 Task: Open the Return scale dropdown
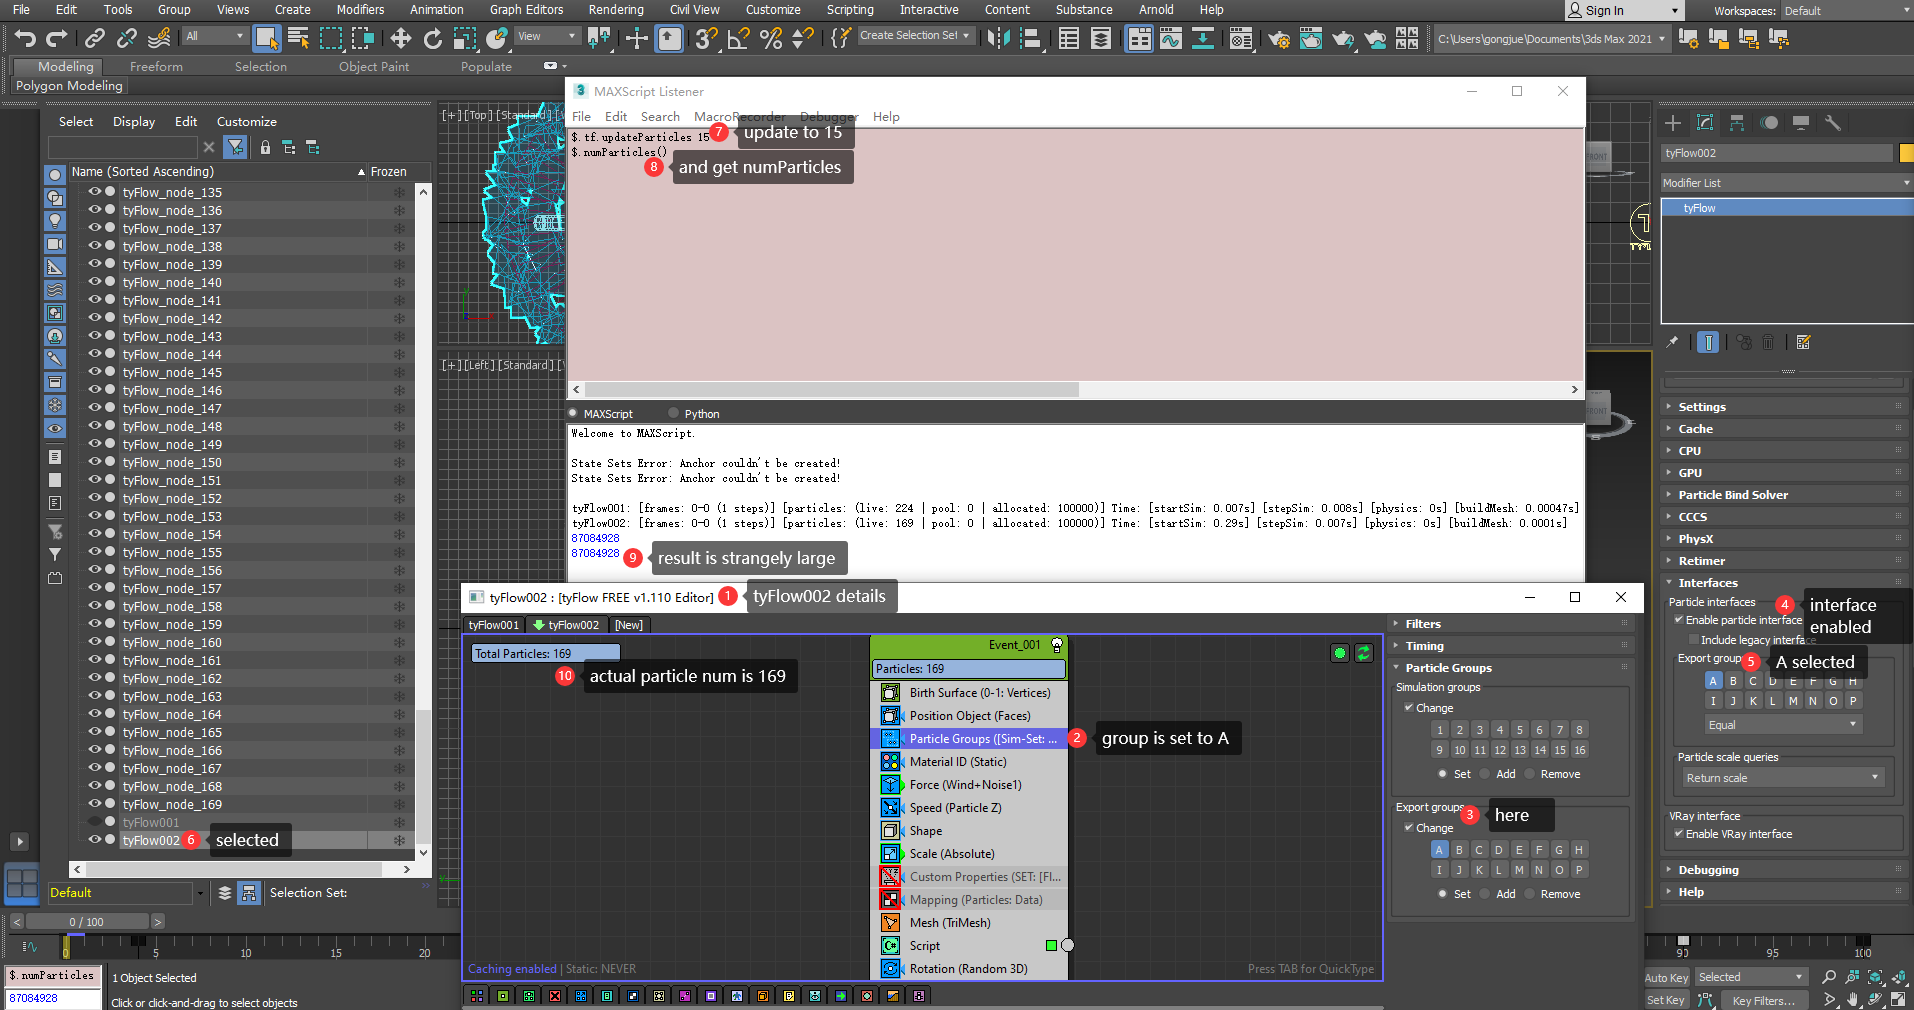pos(1782,777)
